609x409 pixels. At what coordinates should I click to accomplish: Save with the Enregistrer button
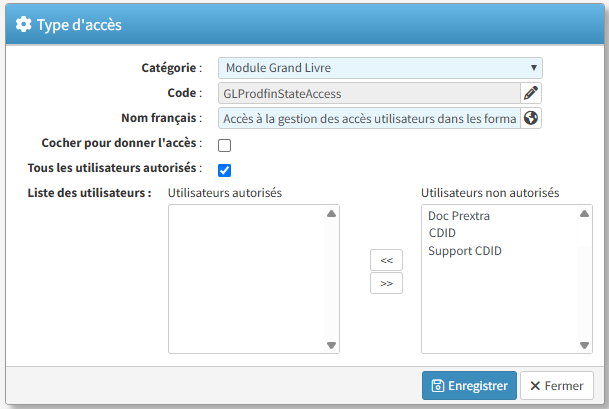tap(469, 386)
